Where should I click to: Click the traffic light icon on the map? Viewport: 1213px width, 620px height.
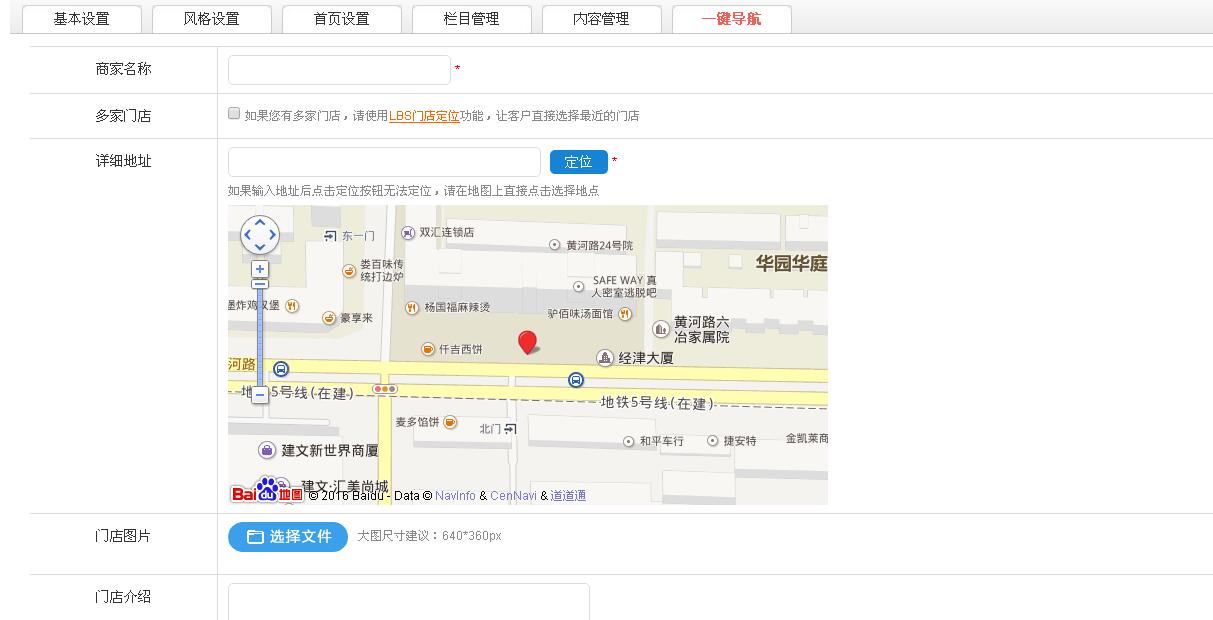[384, 389]
